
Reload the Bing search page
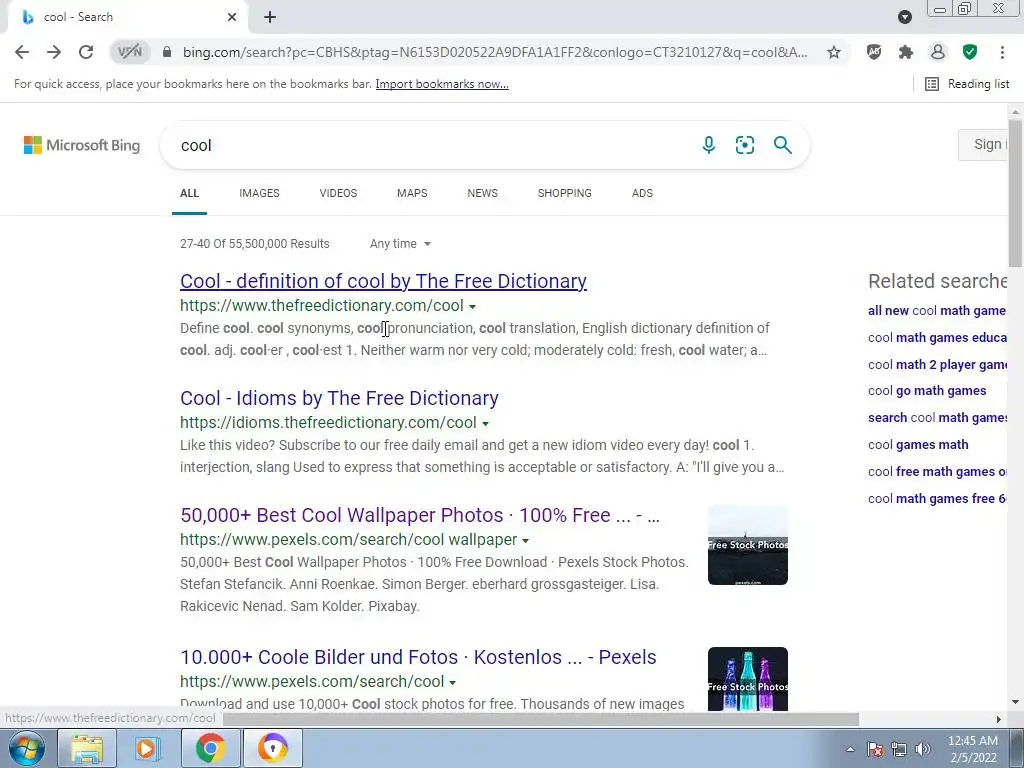pos(86,52)
